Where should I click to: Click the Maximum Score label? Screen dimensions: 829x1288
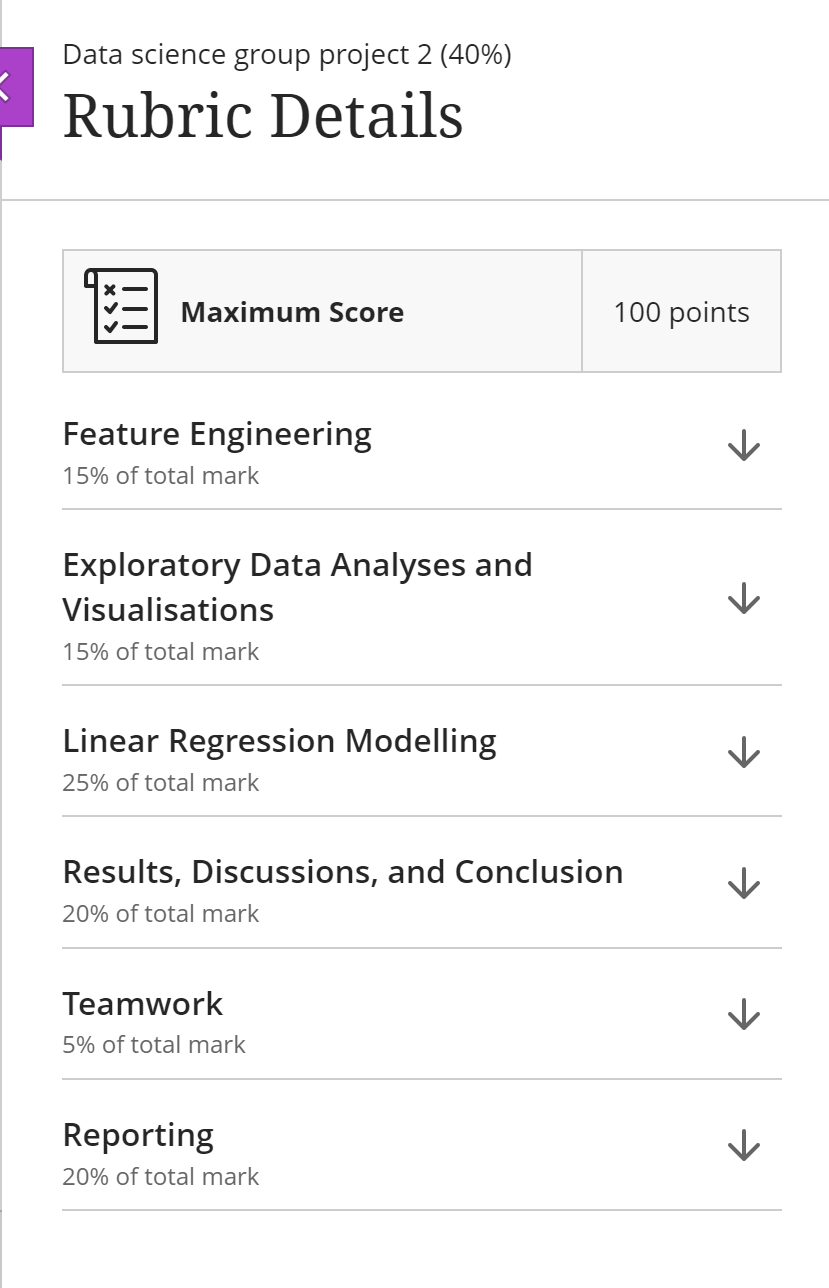coord(293,311)
